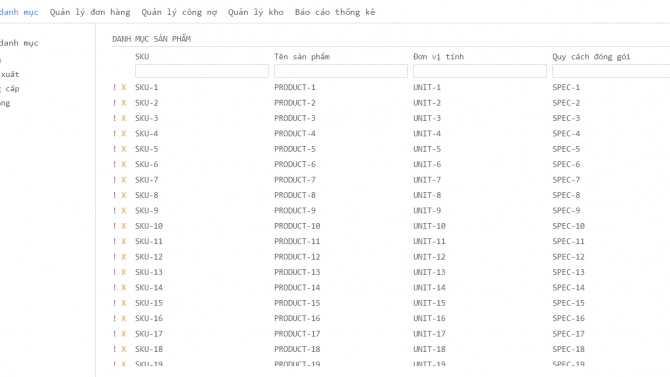
Task: Click the X icon for the SKU-18 row
Action: [x=123, y=349]
